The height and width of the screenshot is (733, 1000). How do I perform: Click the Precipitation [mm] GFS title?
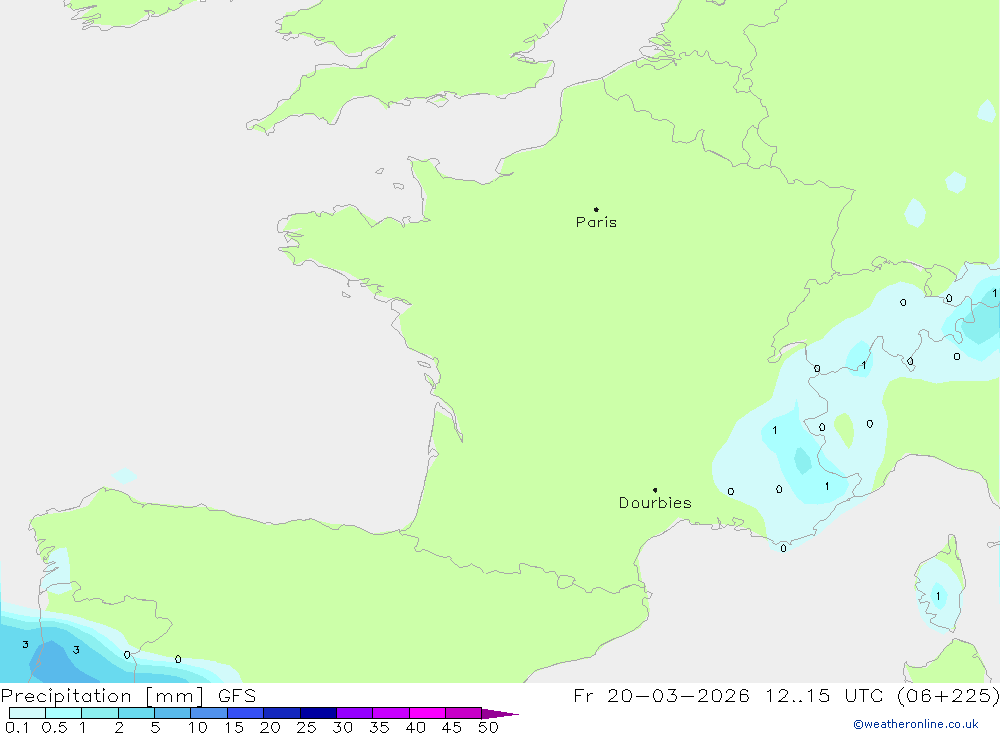128,696
